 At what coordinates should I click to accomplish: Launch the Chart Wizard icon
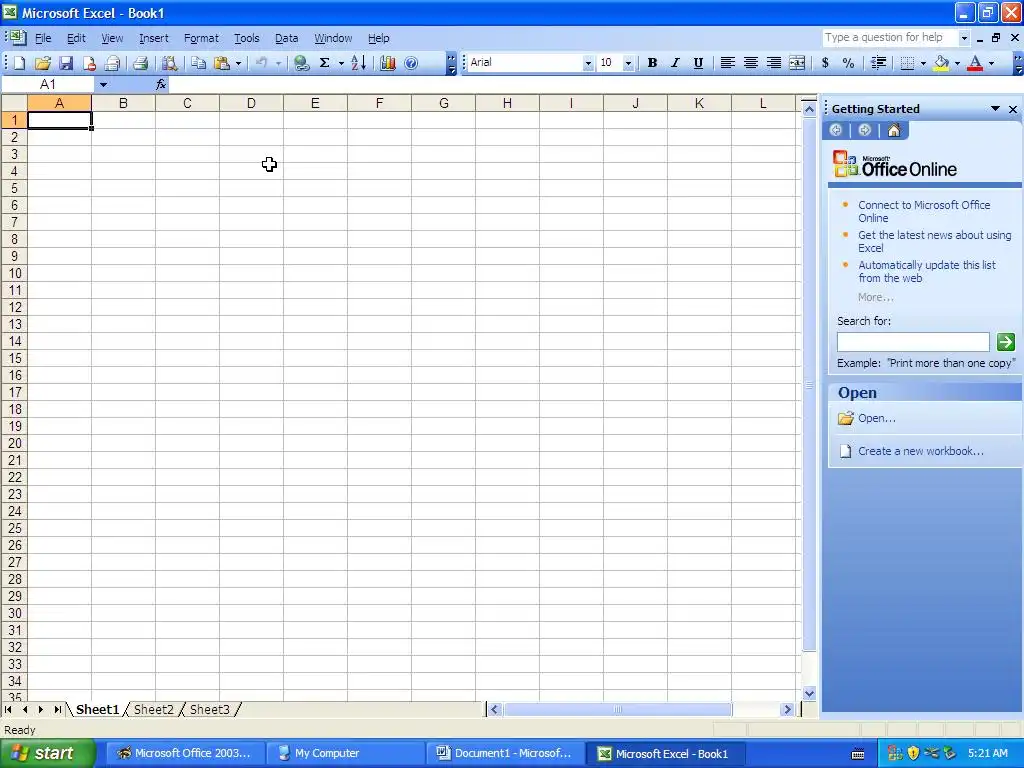[x=388, y=63]
